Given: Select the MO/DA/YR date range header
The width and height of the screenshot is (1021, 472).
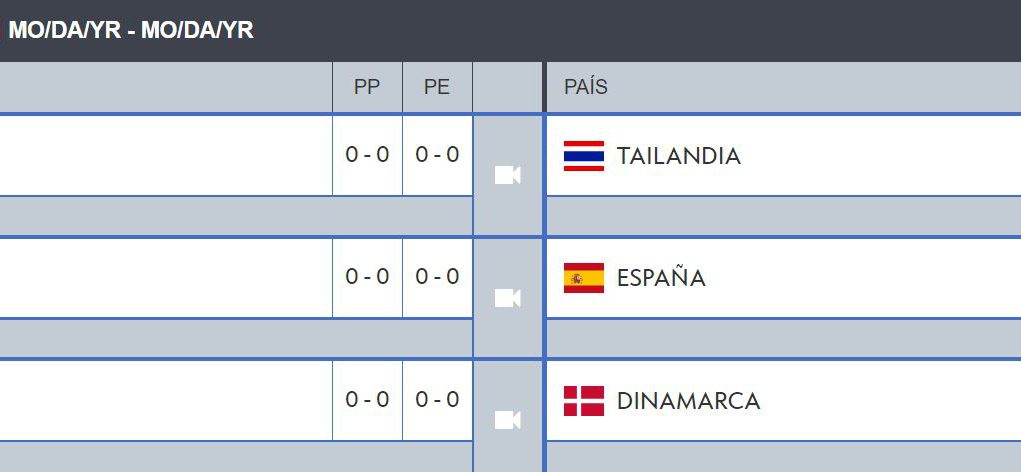Looking at the screenshot, I should coord(131,30).
